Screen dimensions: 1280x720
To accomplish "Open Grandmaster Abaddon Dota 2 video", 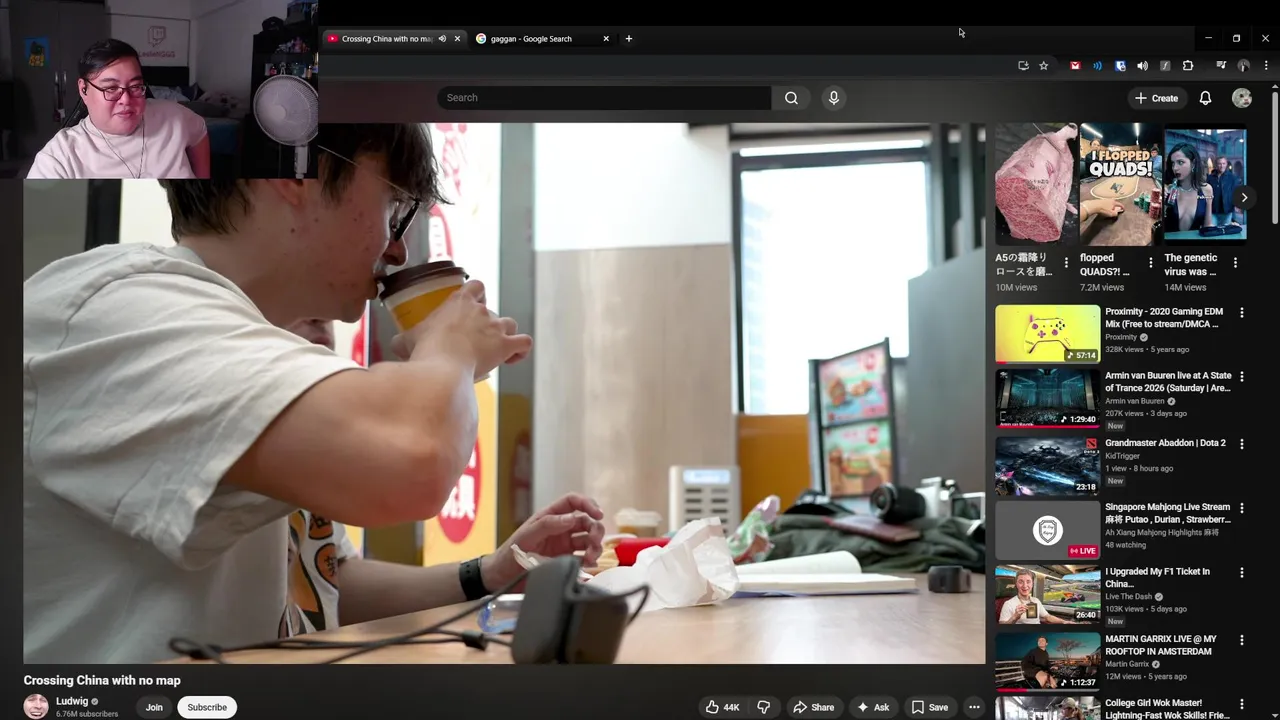I will pyautogui.click(x=1165, y=443).
